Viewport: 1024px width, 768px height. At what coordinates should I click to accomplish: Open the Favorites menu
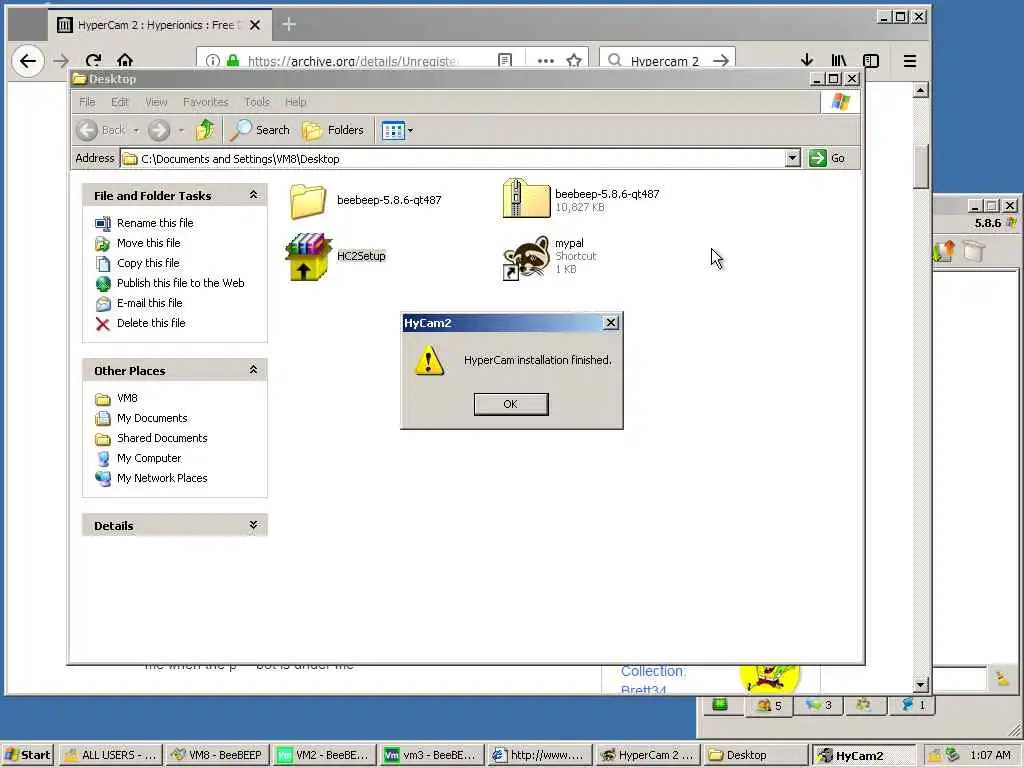pyautogui.click(x=206, y=102)
